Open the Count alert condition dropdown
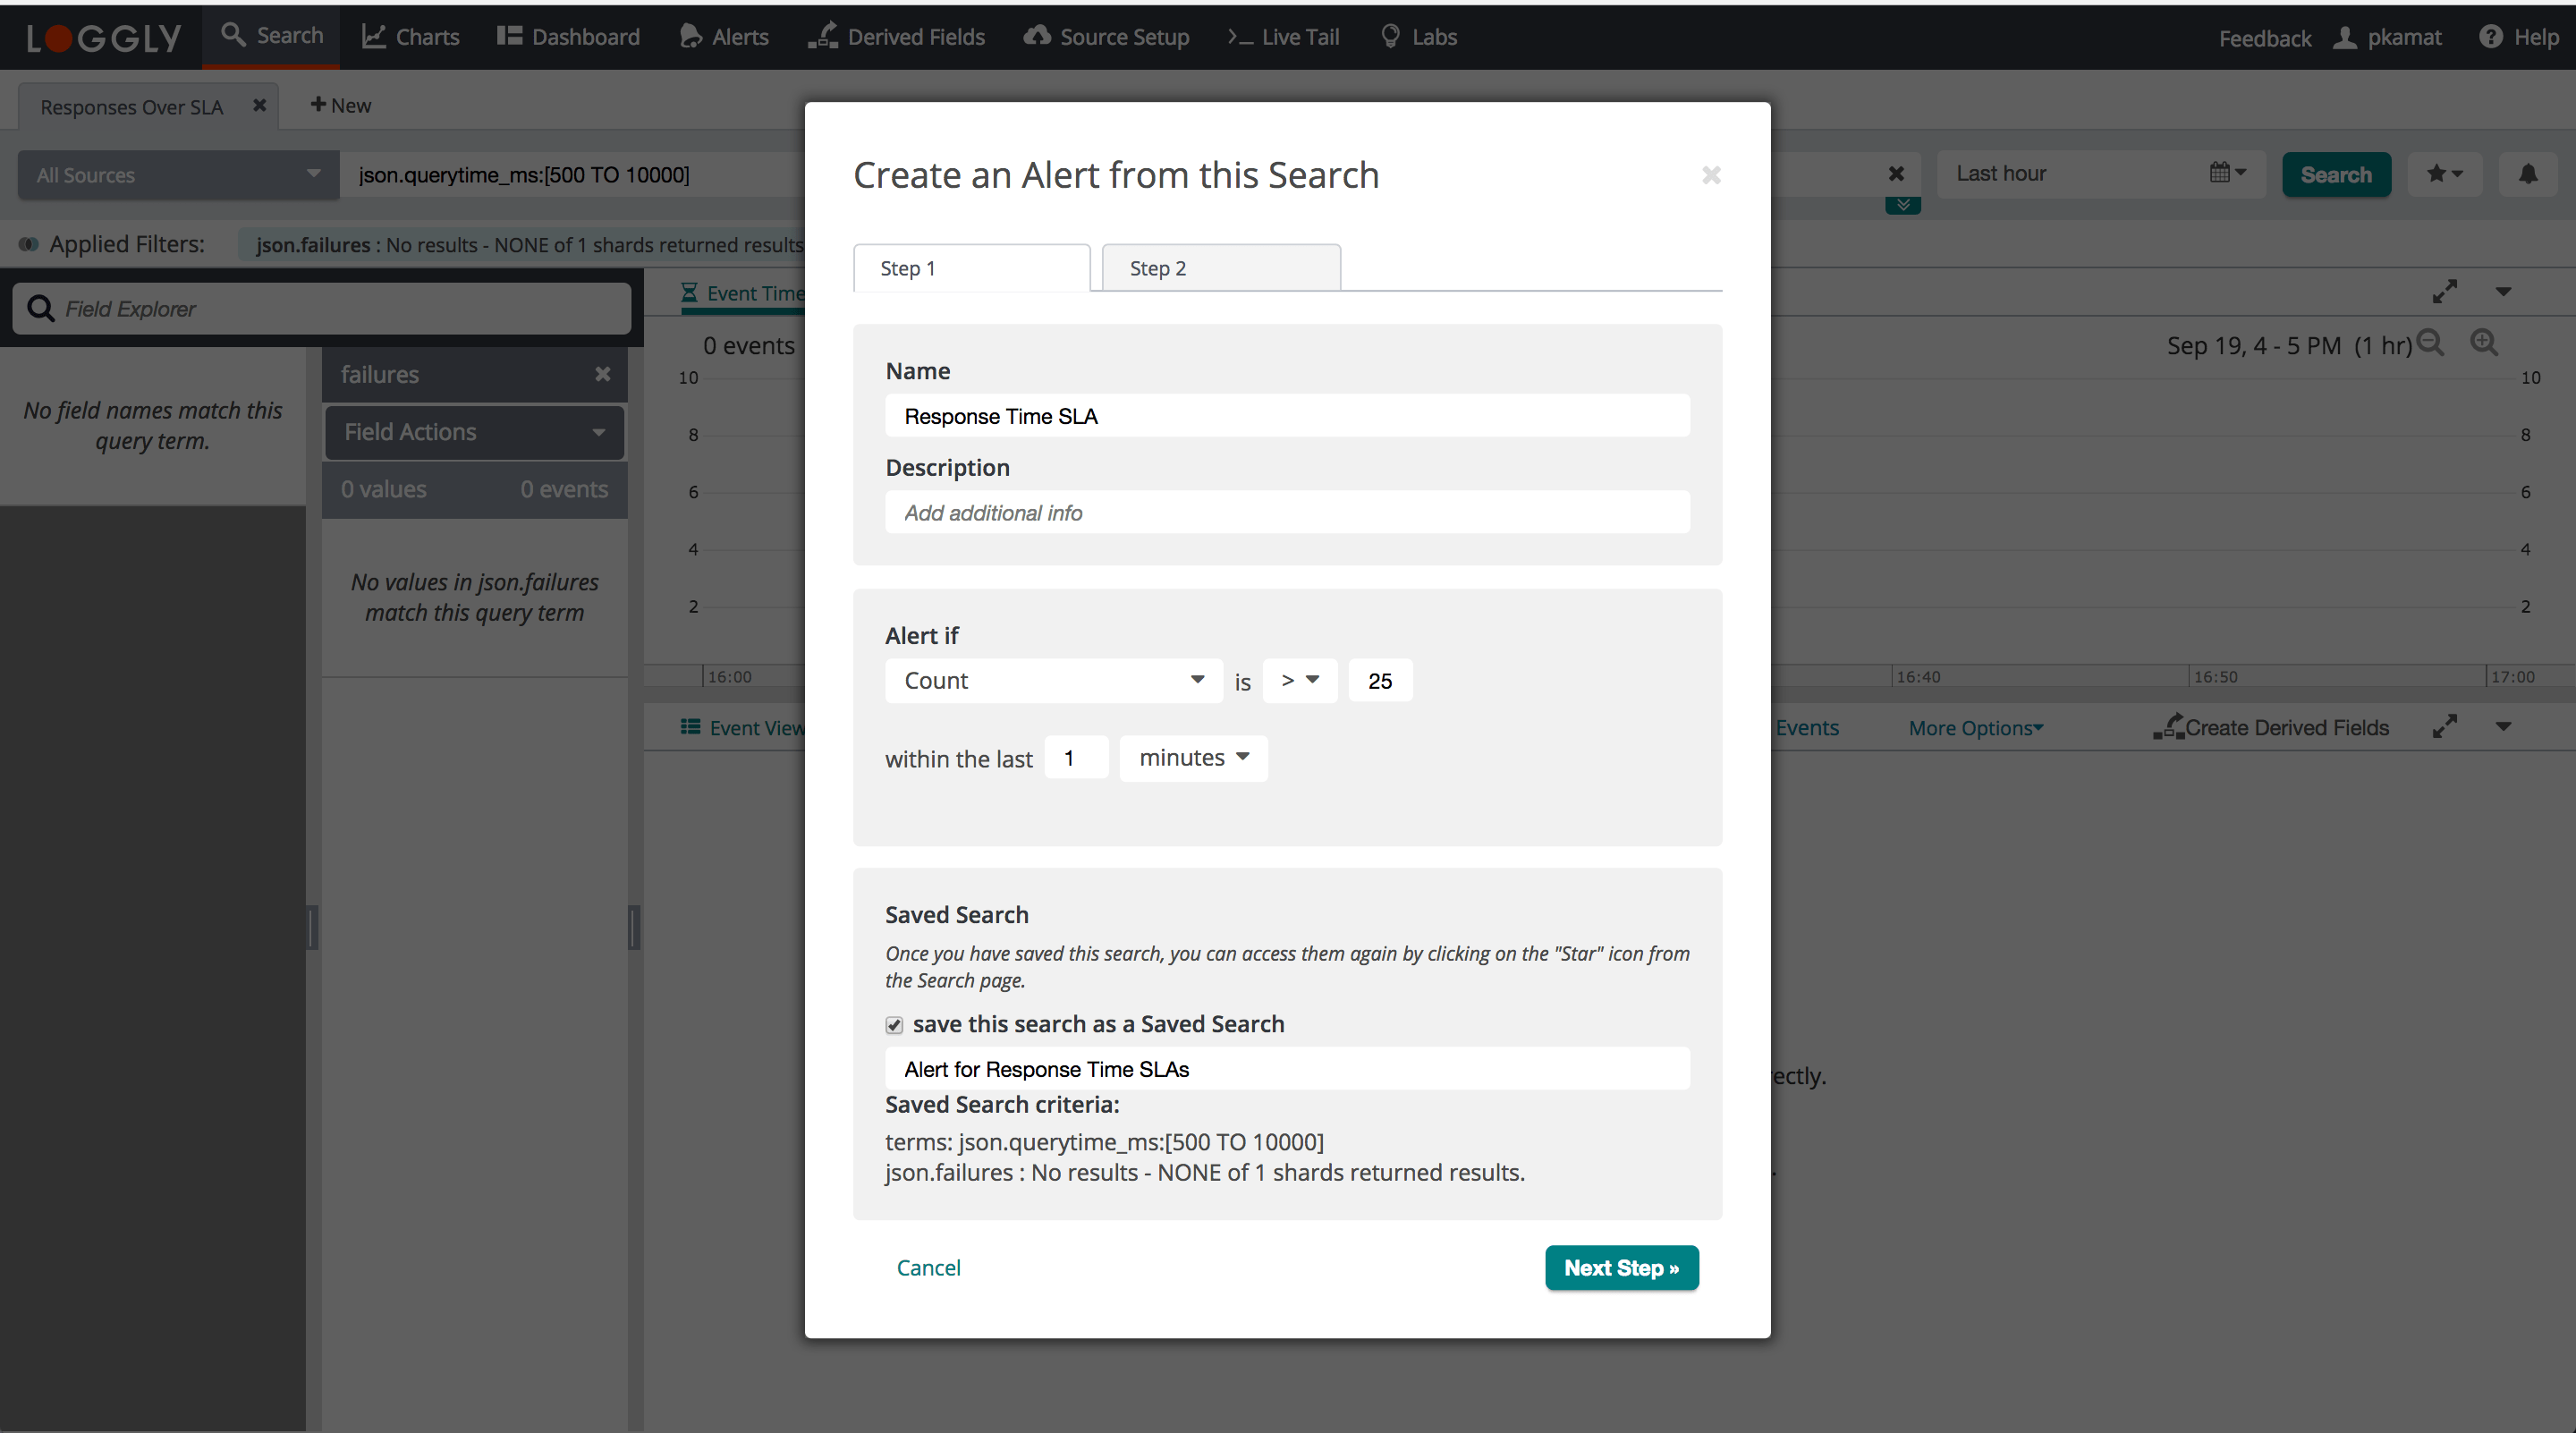The image size is (2576, 1433). tap(1053, 681)
